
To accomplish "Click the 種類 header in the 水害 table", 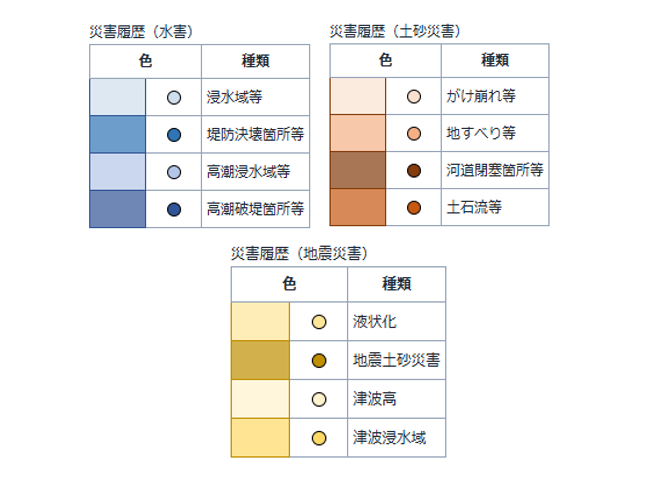I will pos(256,60).
